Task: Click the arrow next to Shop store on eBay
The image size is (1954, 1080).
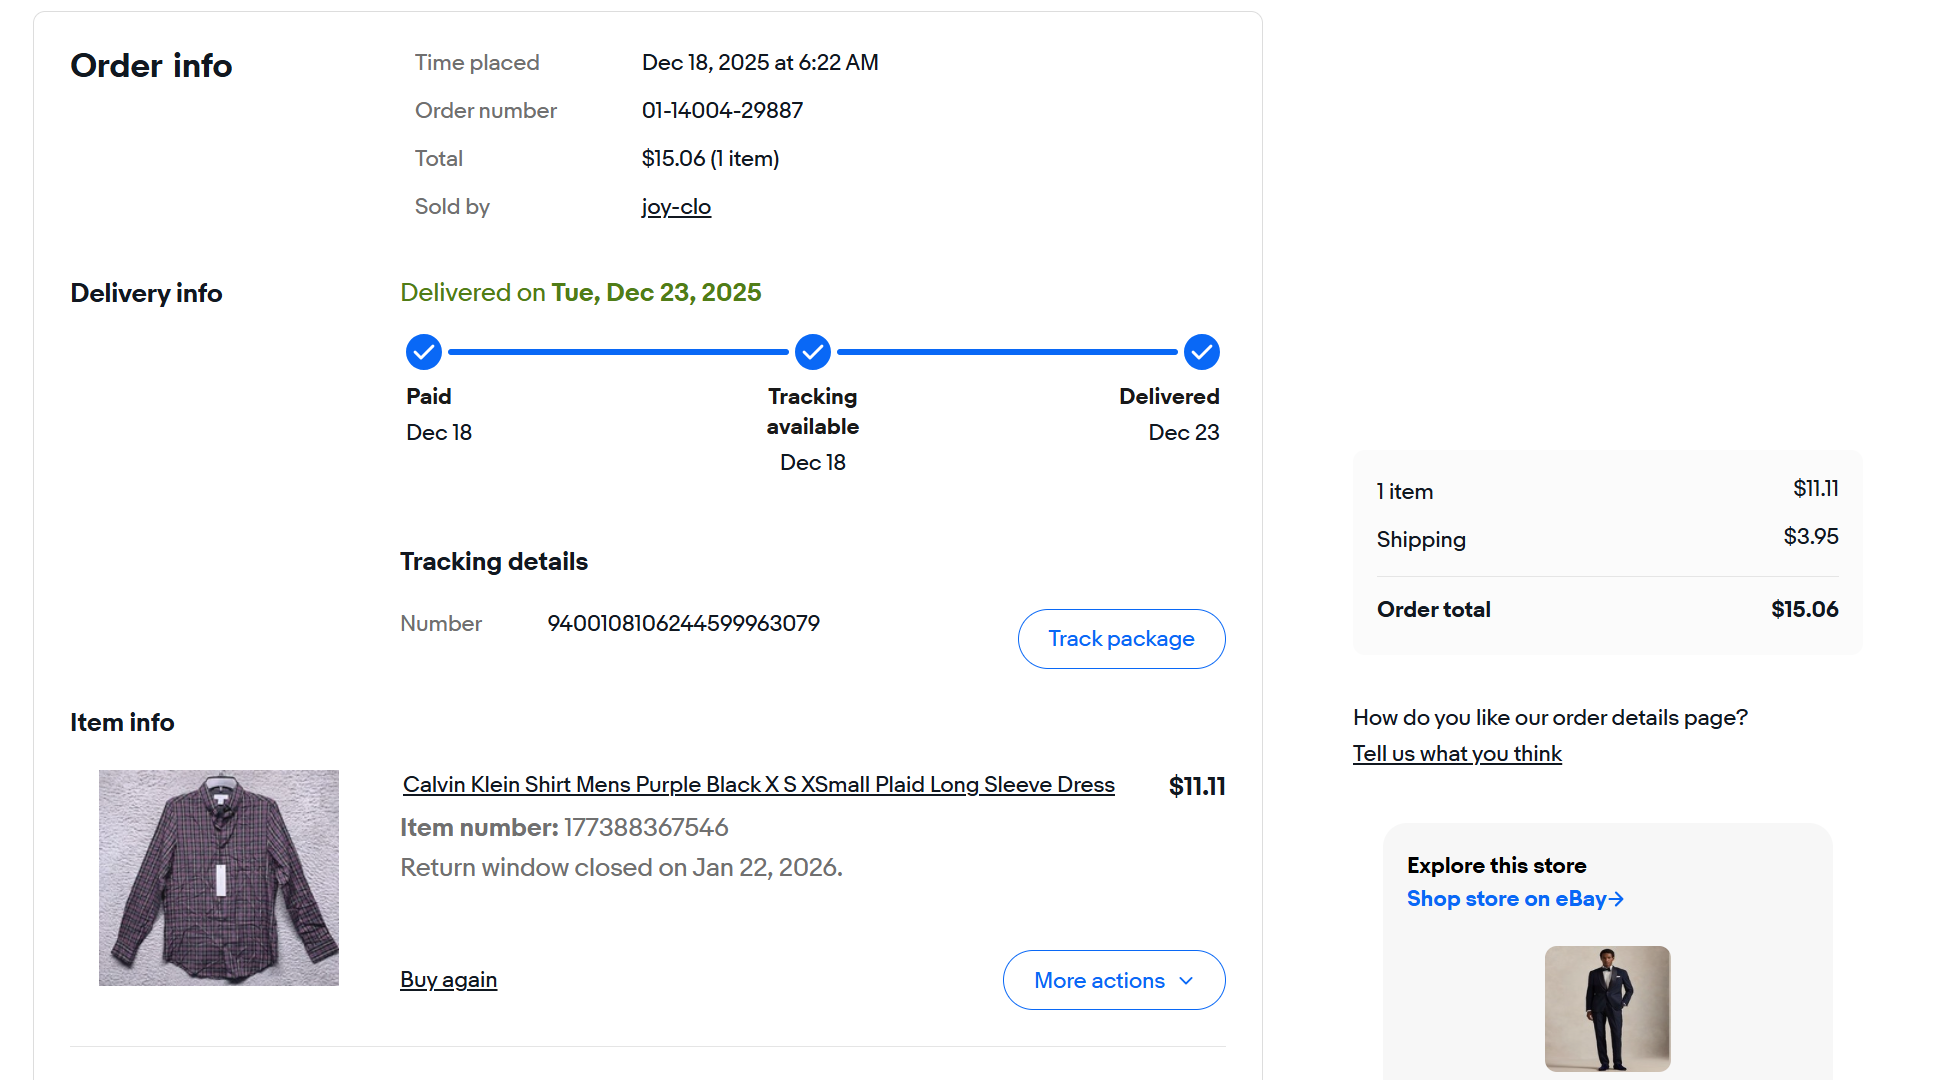Action: [x=1617, y=899]
